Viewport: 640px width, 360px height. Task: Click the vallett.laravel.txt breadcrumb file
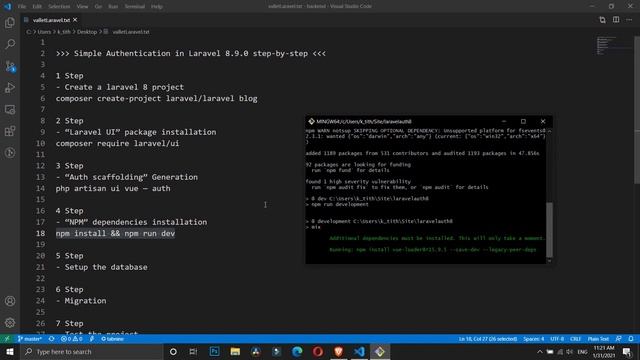coord(131,32)
